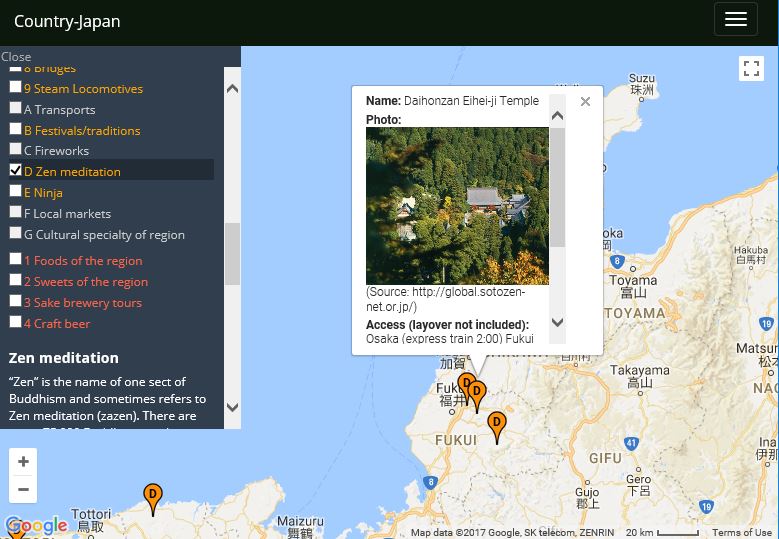Click the Google logo on map
The height and width of the screenshot is (539, 779).
pyautogui.click(x=37, y=526)
